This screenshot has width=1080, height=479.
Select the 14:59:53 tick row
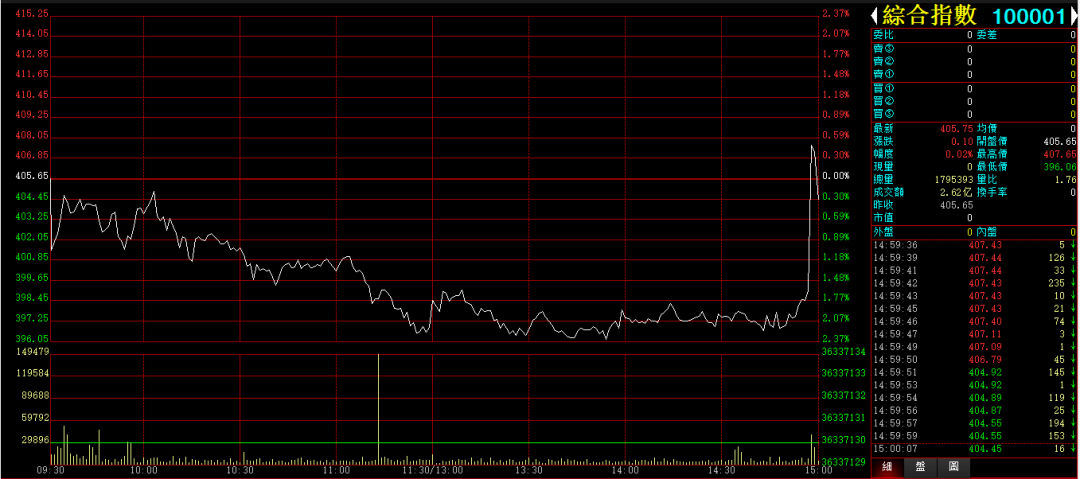pyautogui.click(x=974, y=385)
